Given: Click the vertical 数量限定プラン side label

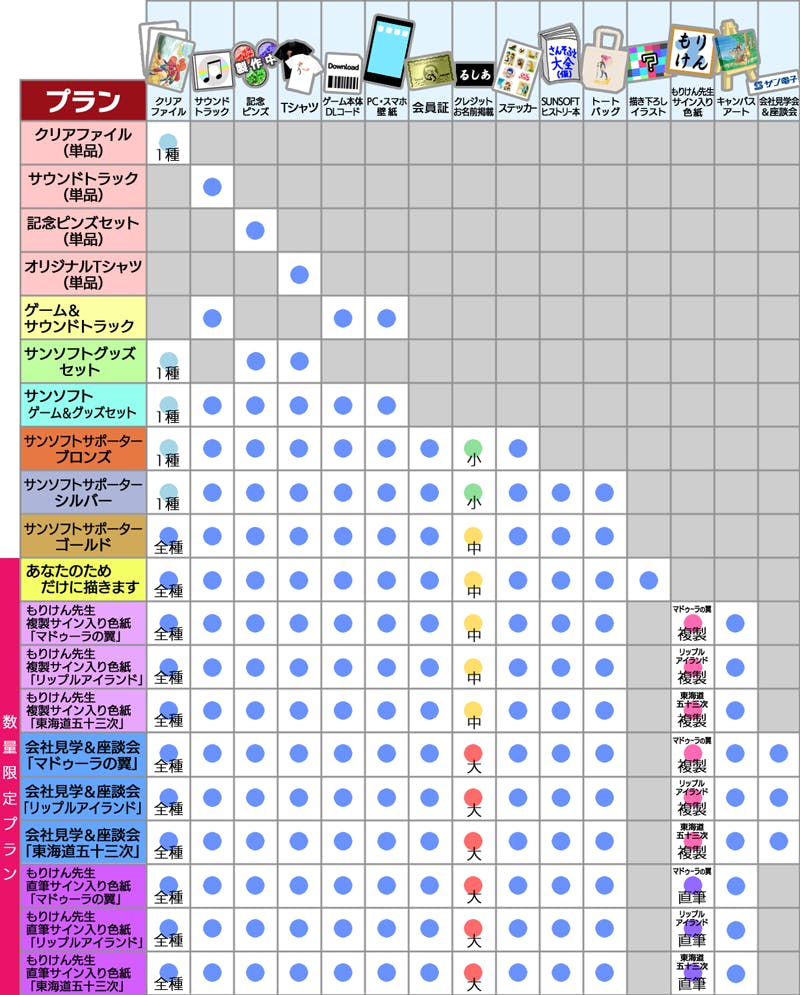Looking at the screenshot, I should pyautogui.click(x=9, y=776).
